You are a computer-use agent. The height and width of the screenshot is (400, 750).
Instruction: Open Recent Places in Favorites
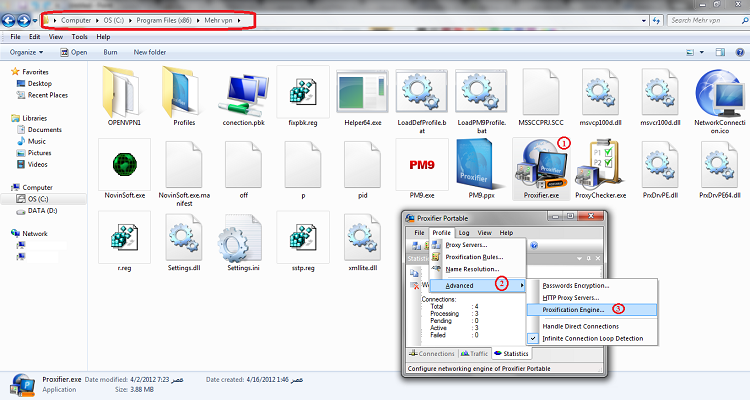43,95
